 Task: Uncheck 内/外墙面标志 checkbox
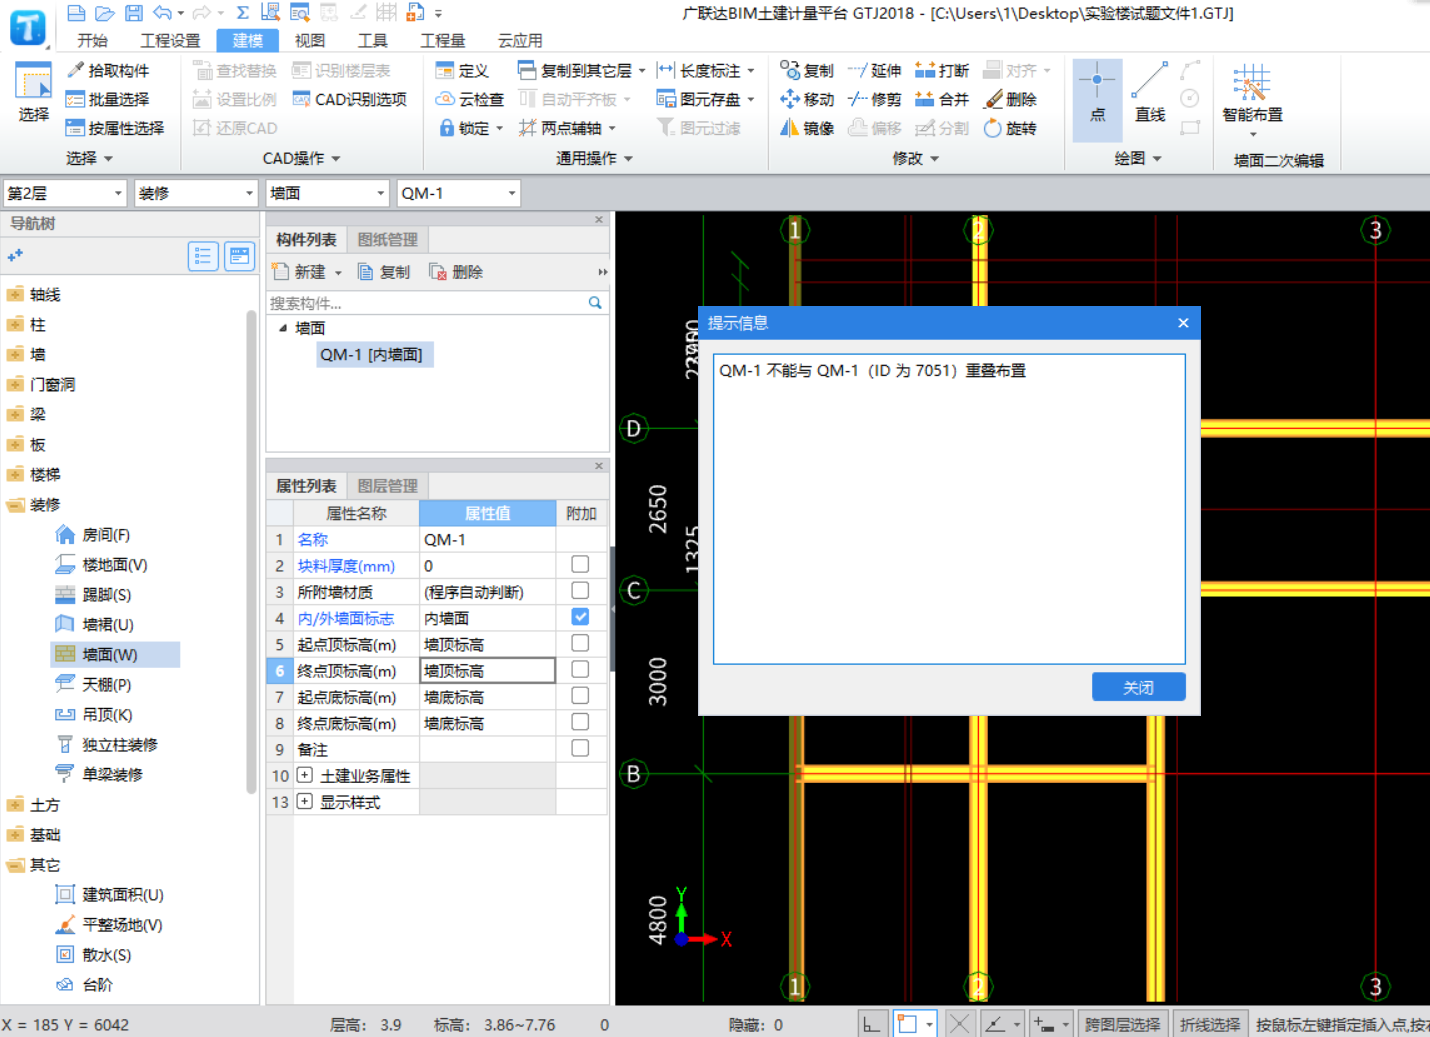tap(580, 617)
